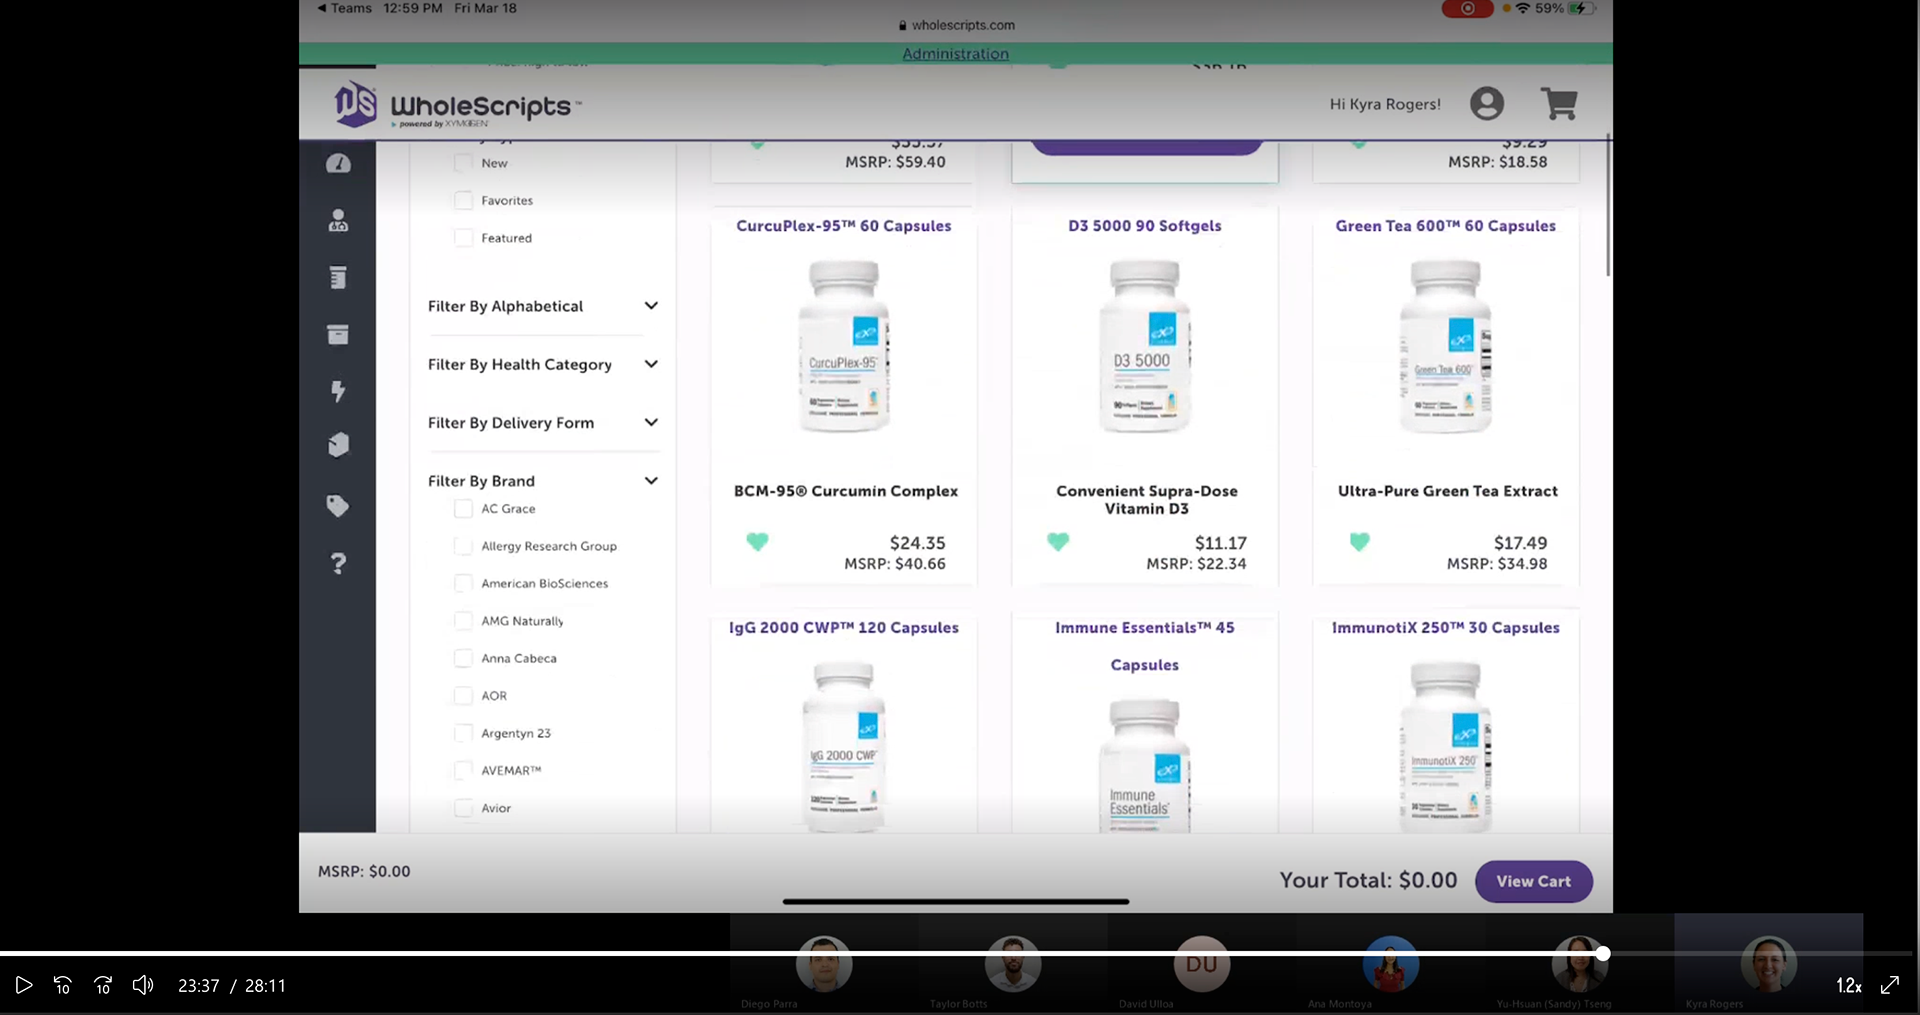Open CurcuPlex-95 60 Capsules product title

pos(843,226)
